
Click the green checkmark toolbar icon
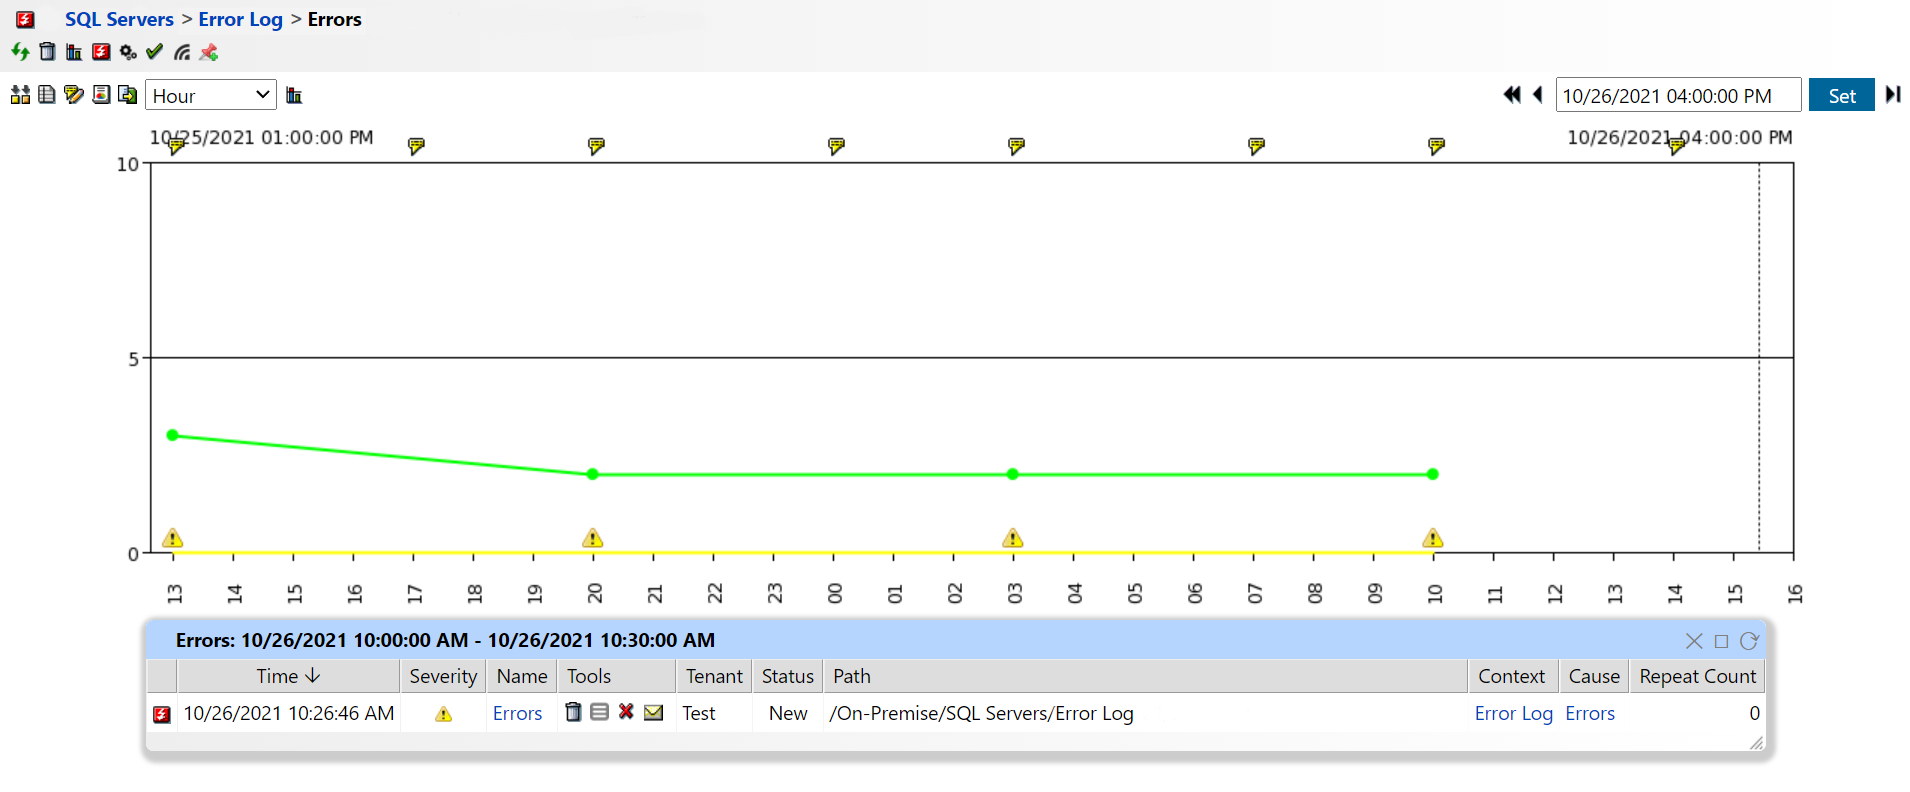pyautogui.click(x=154, y=51)
